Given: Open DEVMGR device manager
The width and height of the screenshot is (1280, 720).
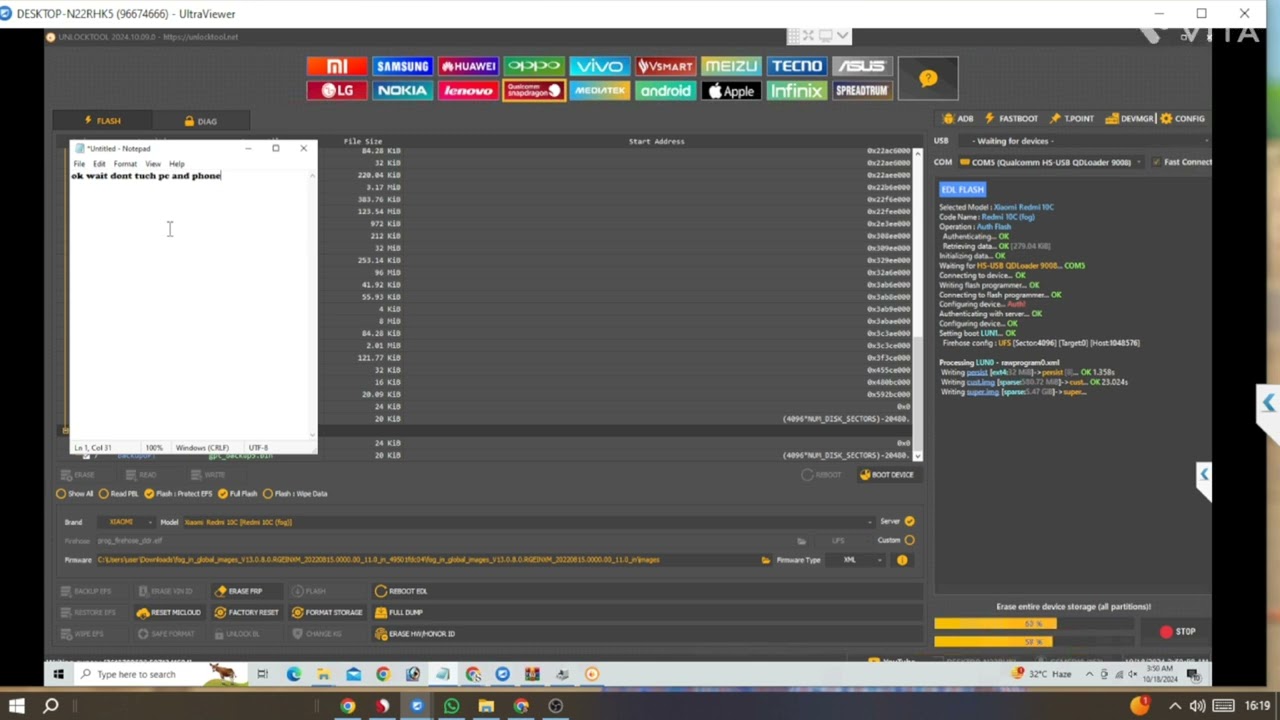Looking at the screenshot, I should pyautogui.click(x=1130, y=119).
